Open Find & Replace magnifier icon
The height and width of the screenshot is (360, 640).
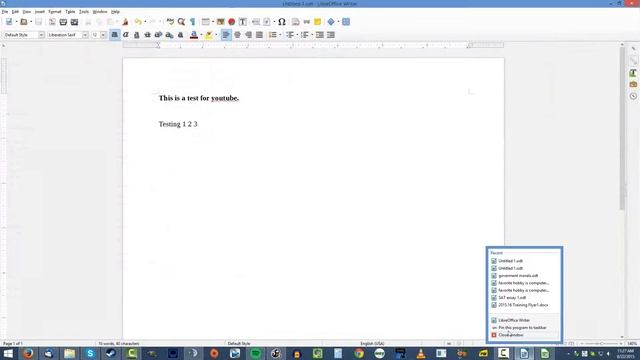(x=181, y=22)
